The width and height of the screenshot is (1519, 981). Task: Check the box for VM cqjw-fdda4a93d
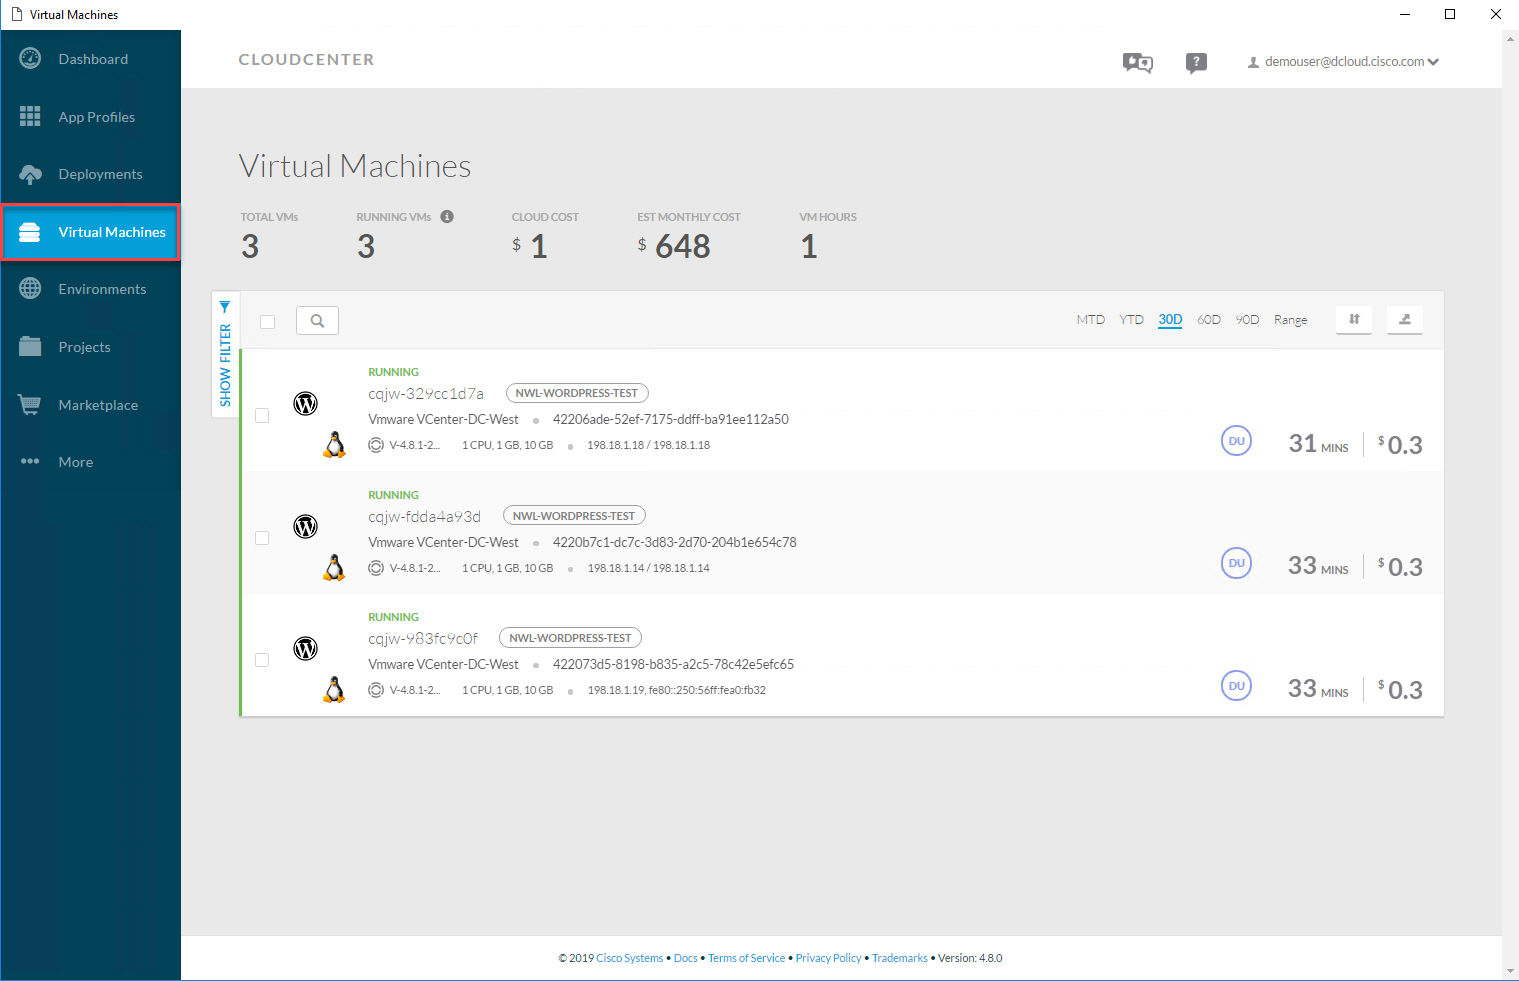(262, 538)
